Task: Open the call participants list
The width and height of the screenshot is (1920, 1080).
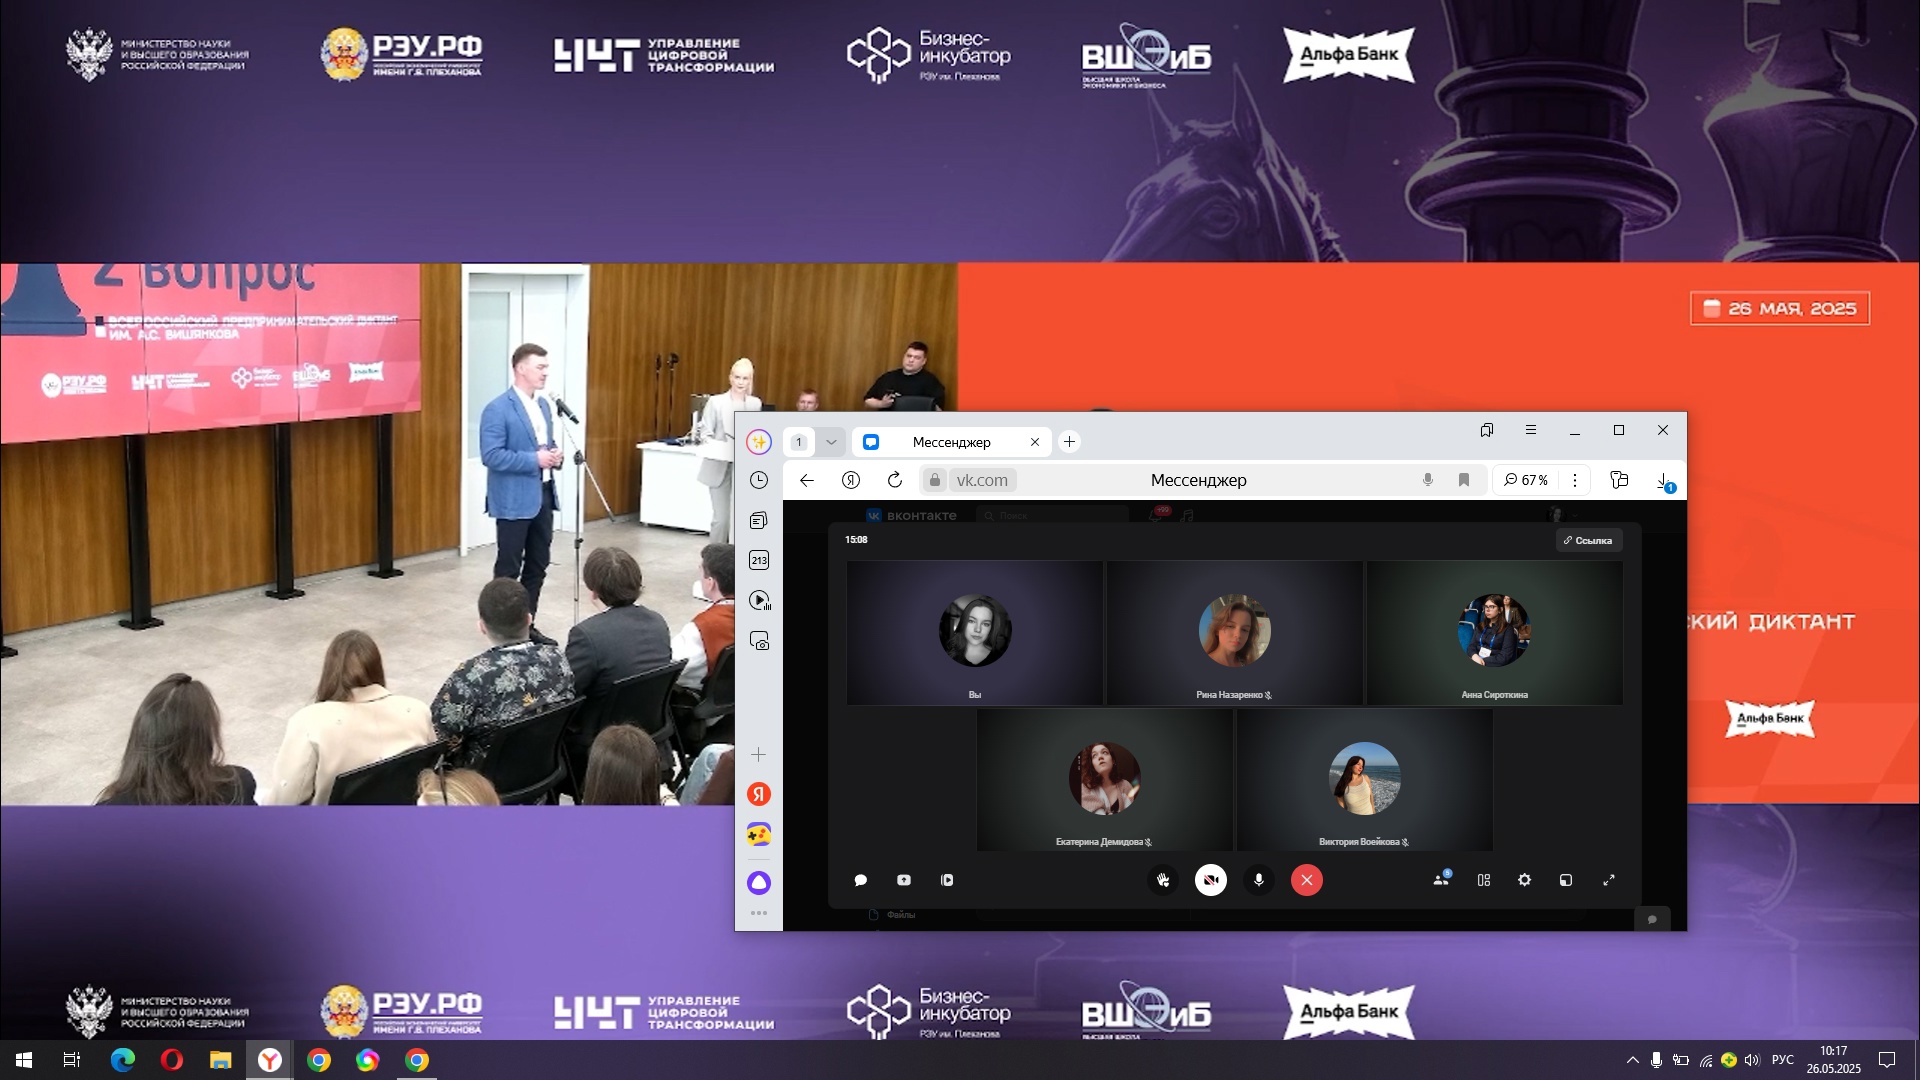Action: (x=1441, y=880)
